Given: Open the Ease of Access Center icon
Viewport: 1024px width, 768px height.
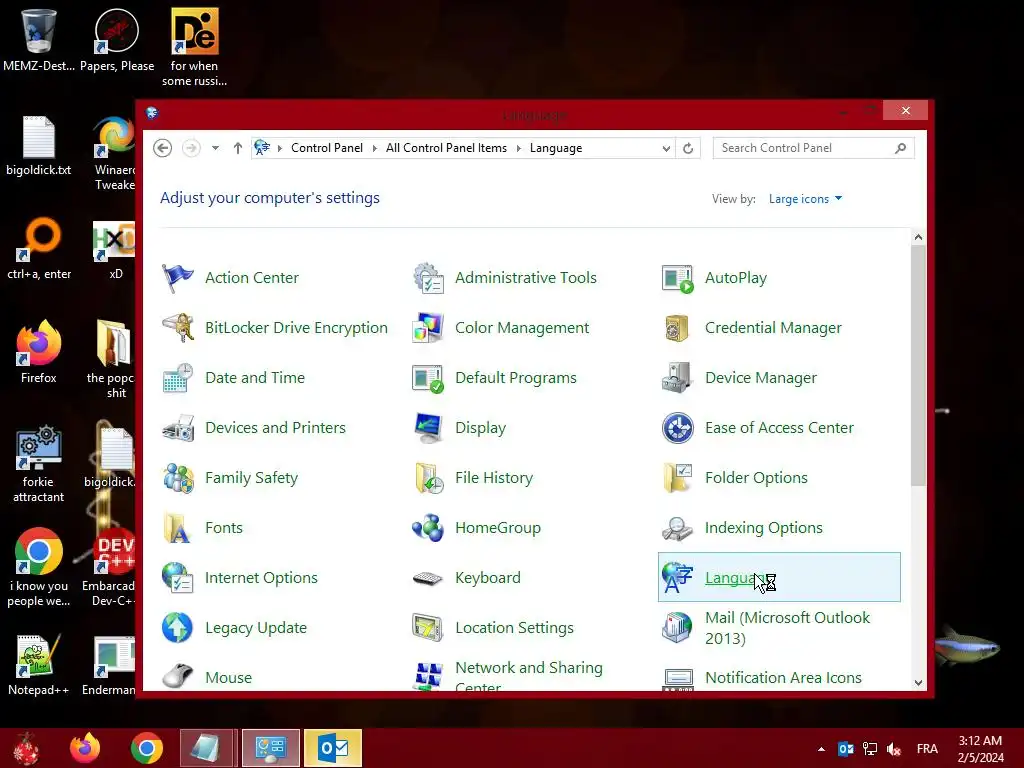Looking at the screenshot, I should click(x=678, y=428).
